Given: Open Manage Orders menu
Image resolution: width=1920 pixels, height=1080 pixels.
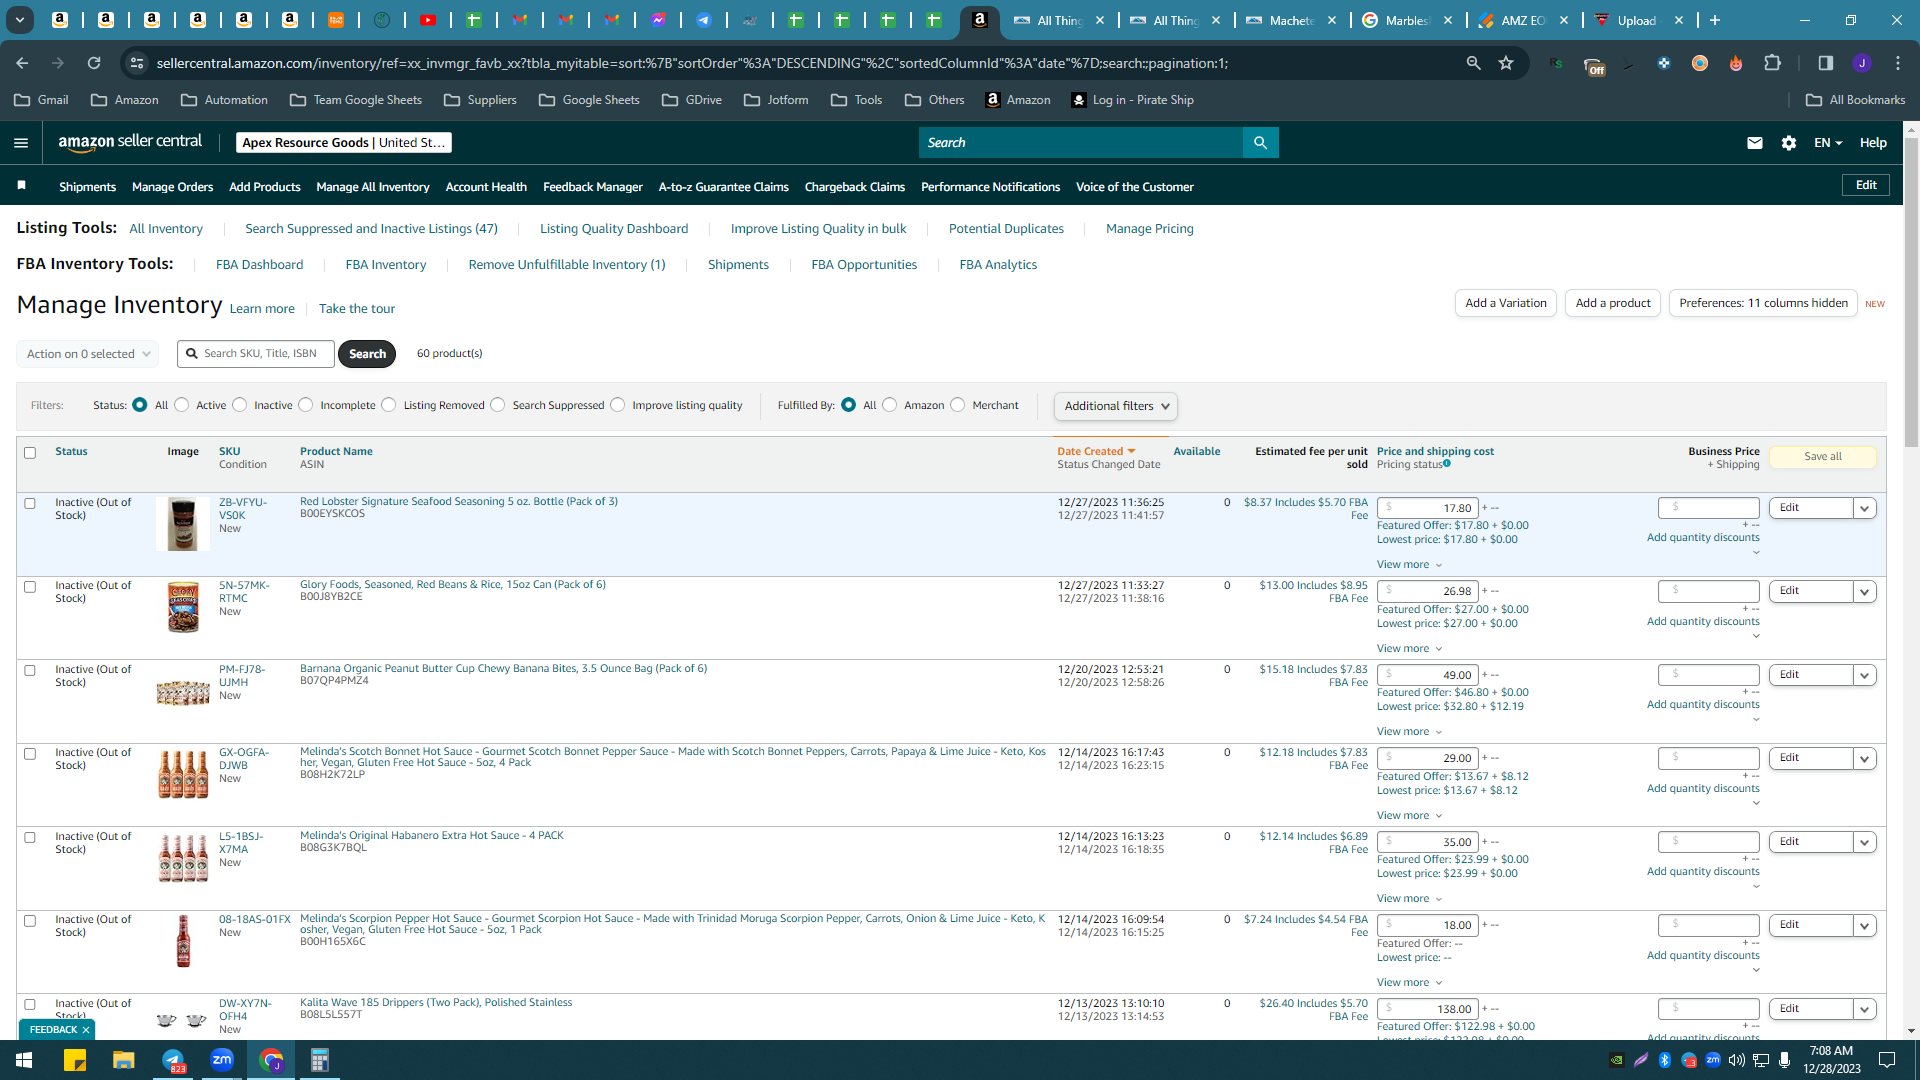Looking at the screenshot, I should (x=172, y=187).
